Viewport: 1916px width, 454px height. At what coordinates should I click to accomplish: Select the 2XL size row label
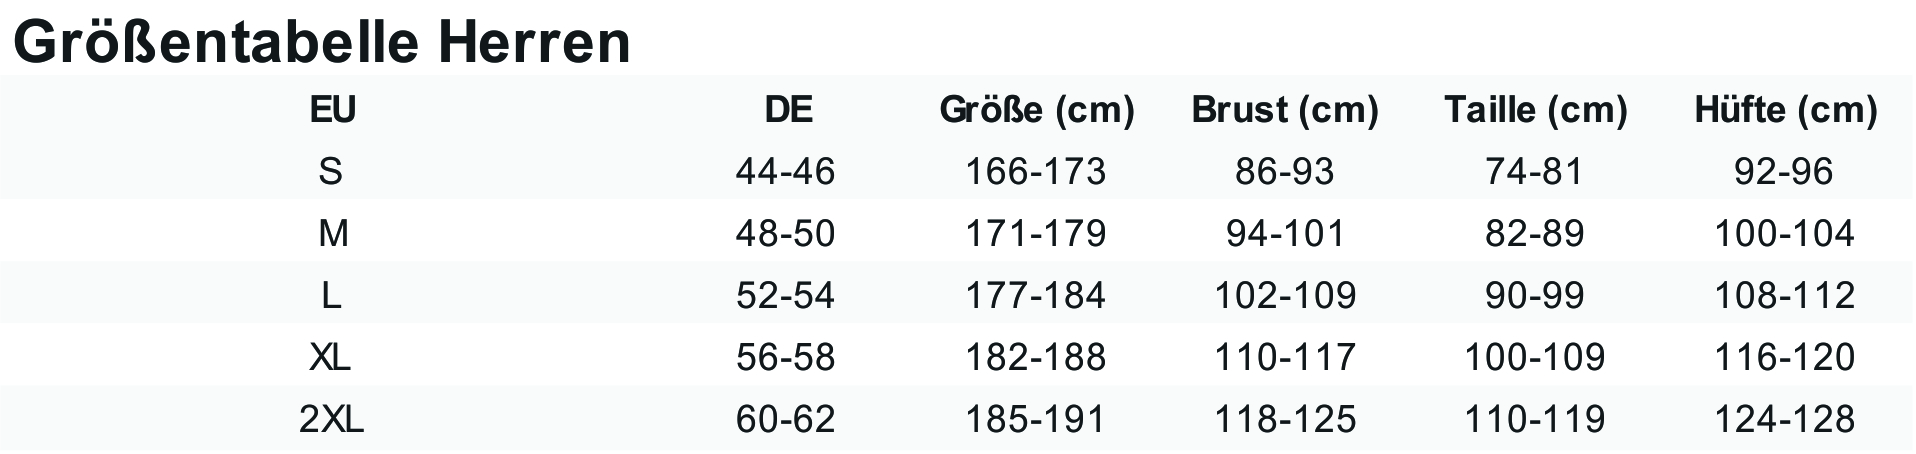tap(331, 420)
